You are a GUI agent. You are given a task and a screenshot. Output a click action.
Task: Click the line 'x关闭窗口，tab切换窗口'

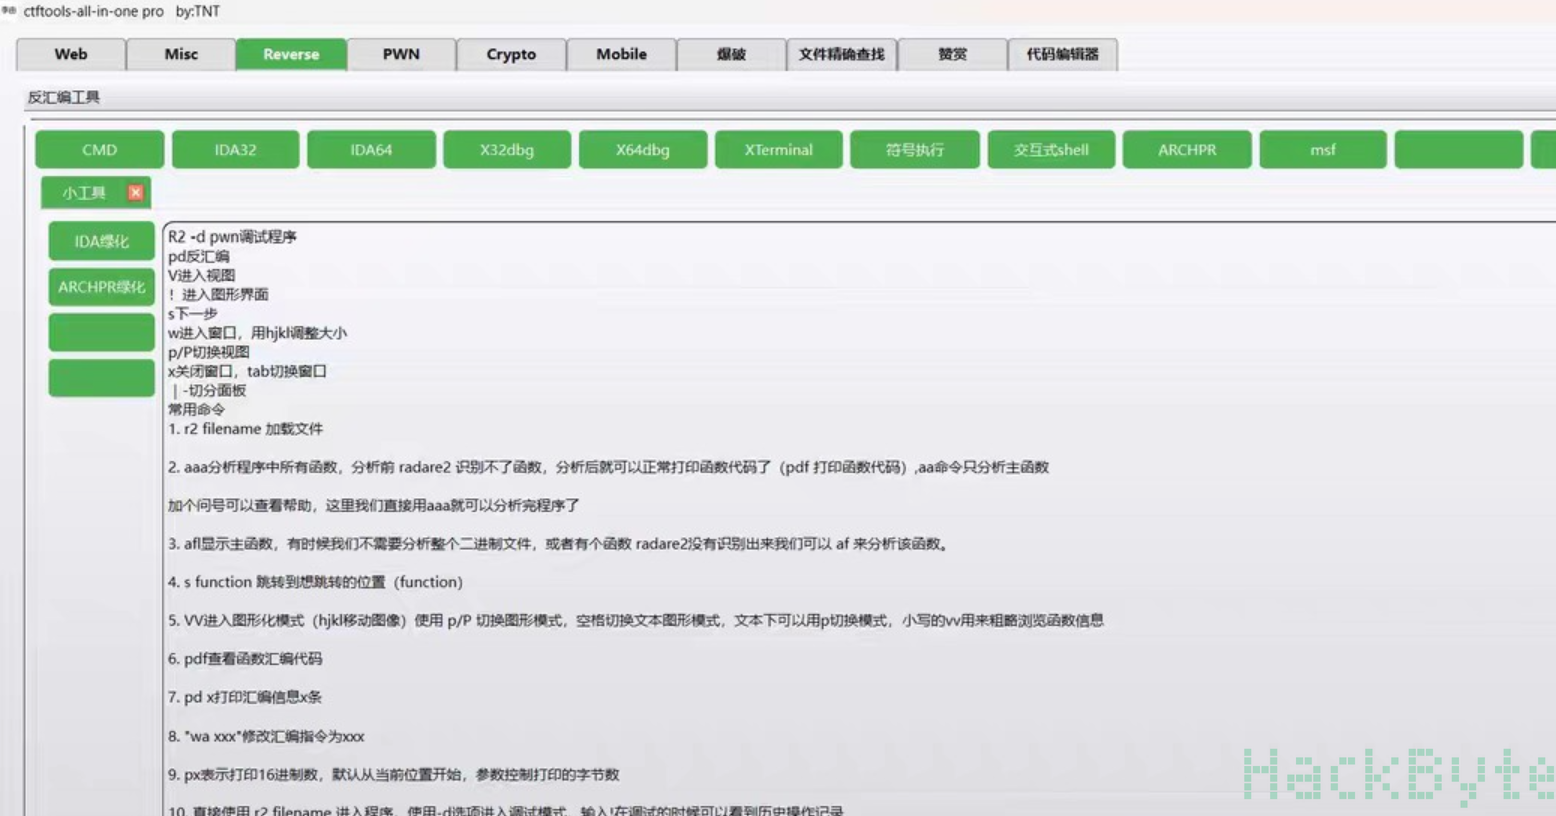pyautogui.click(x=247, y=371)
